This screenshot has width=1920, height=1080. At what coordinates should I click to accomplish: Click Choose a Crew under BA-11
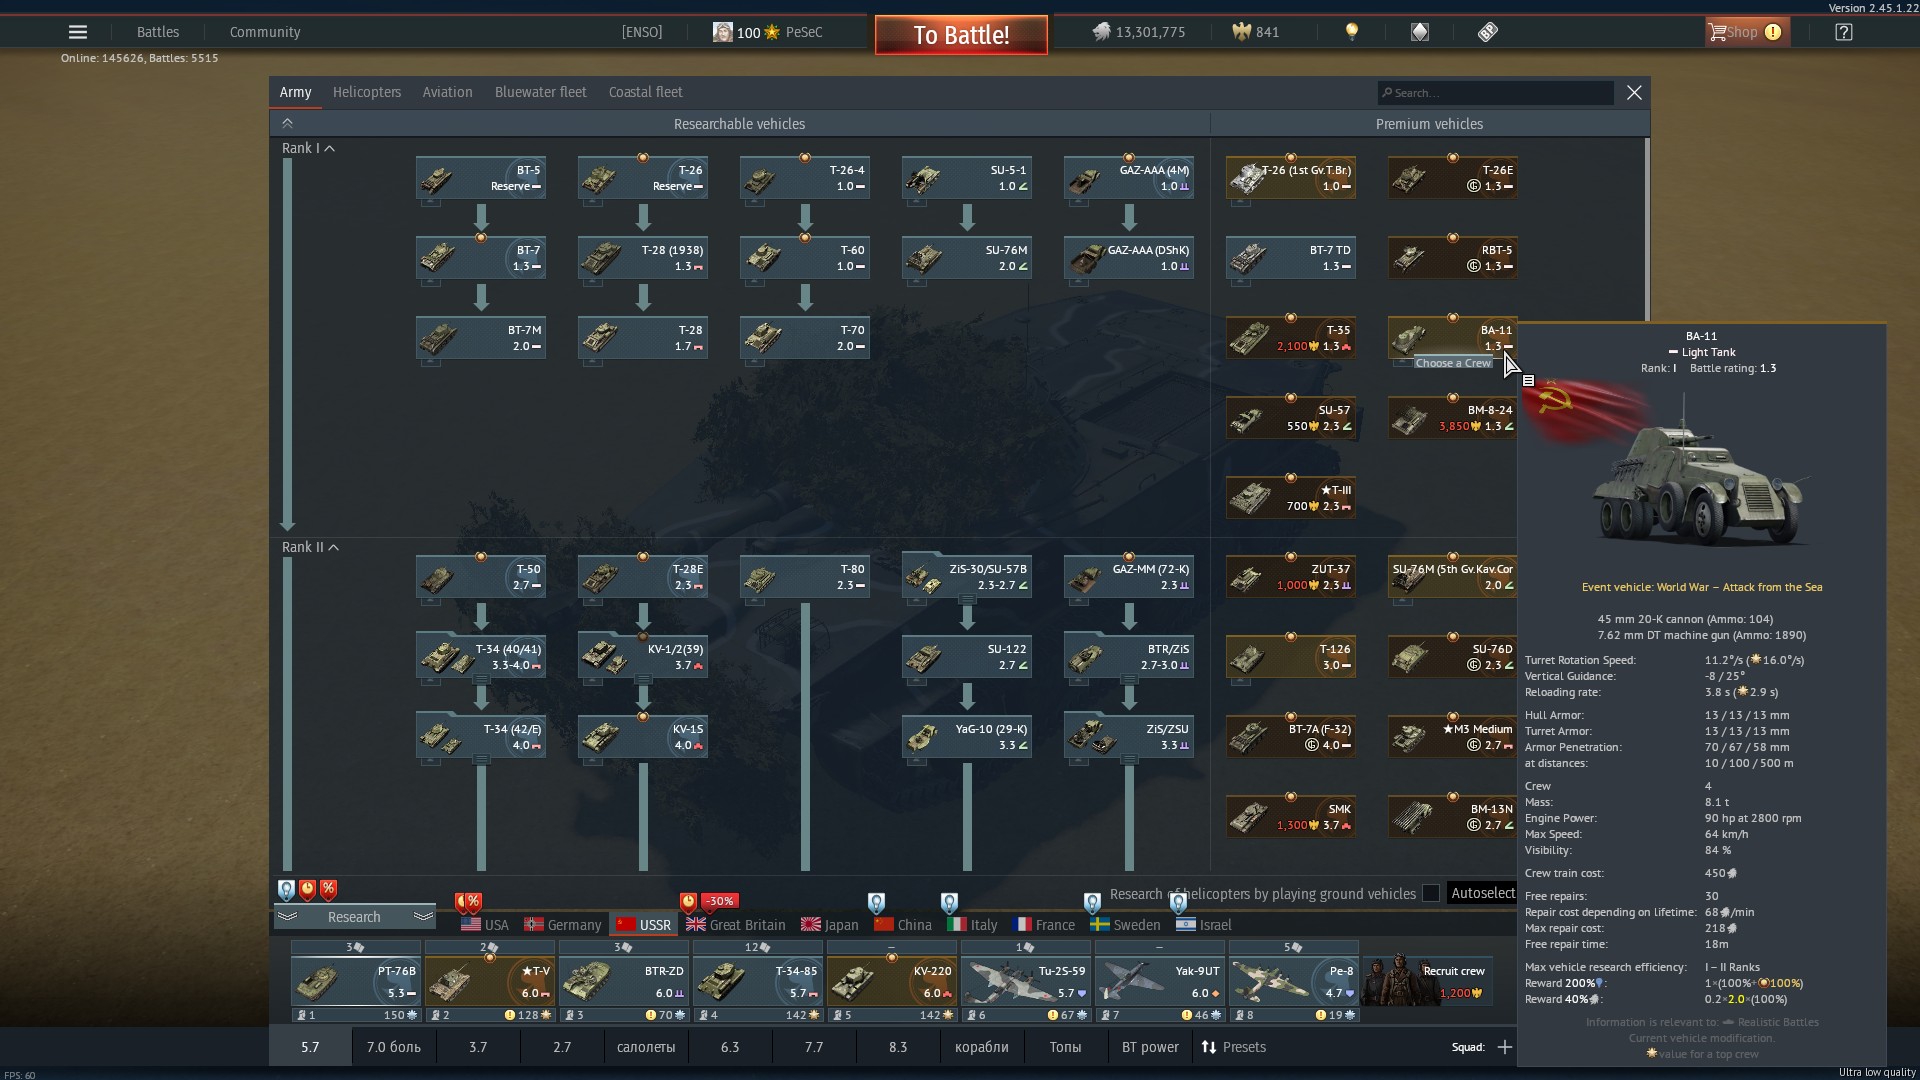point(1453,363)
